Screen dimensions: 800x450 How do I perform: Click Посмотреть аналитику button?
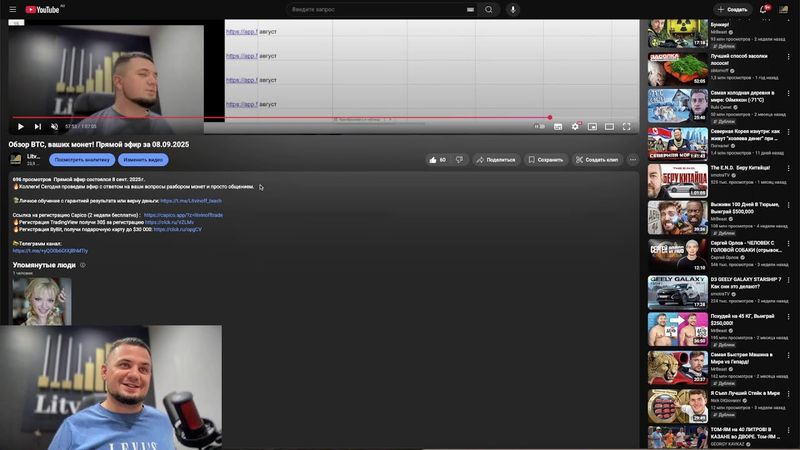[x=82, y=159]
